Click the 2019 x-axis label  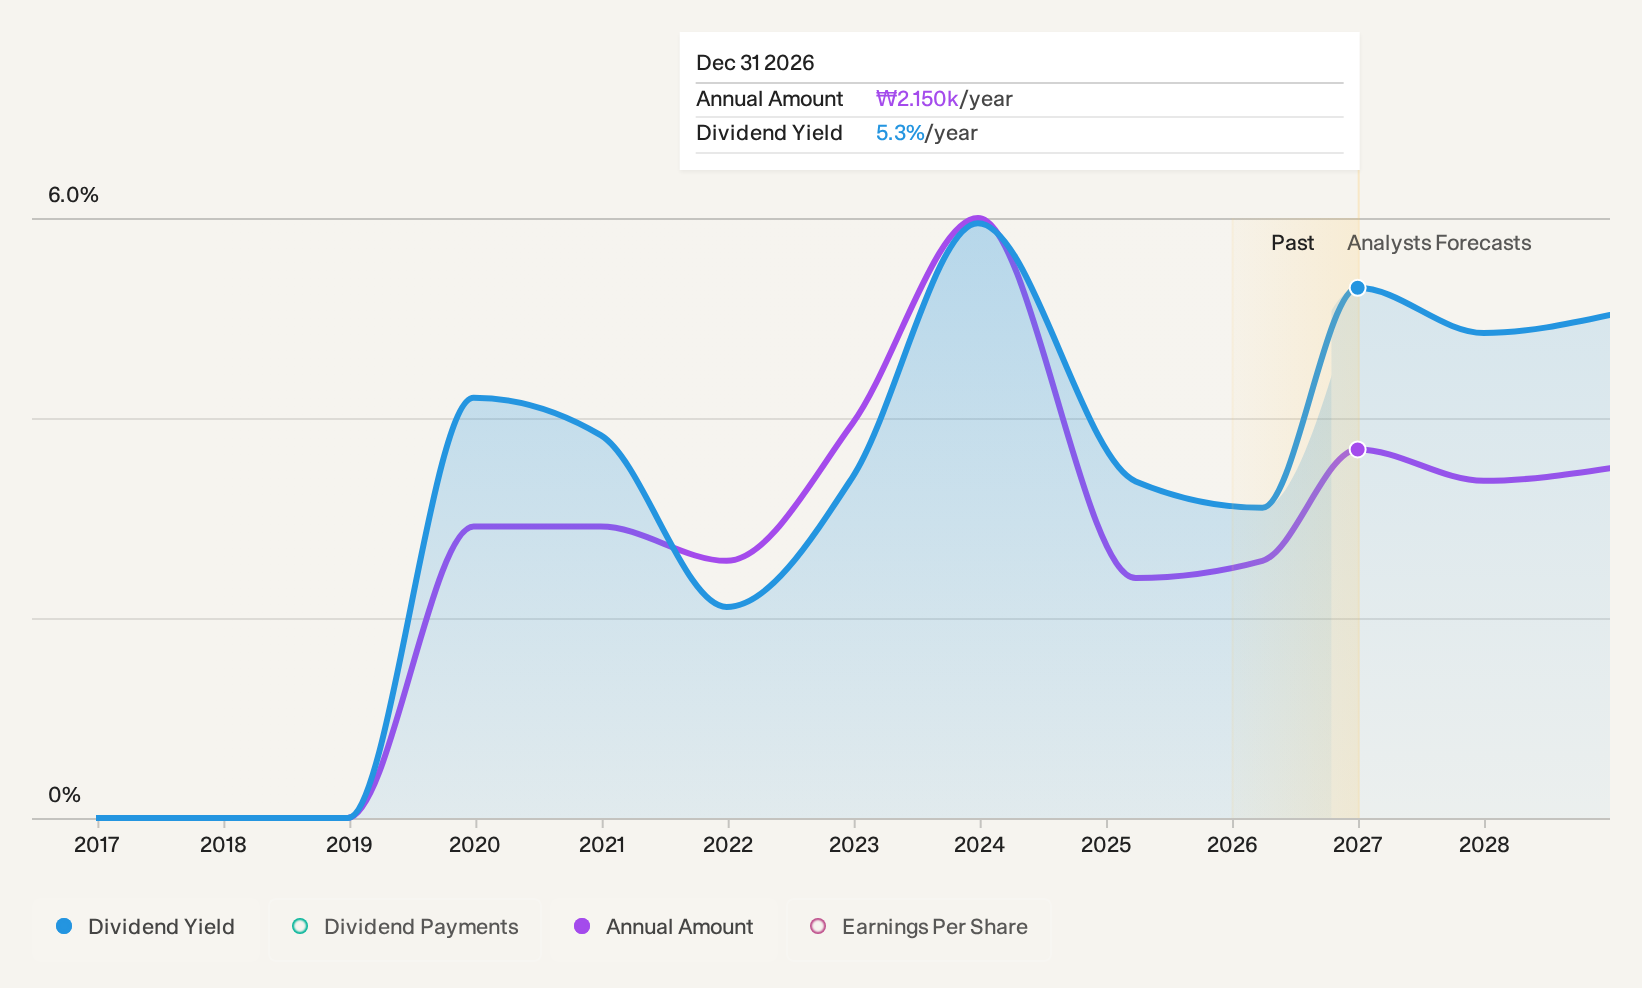click(x=349, y=845)
